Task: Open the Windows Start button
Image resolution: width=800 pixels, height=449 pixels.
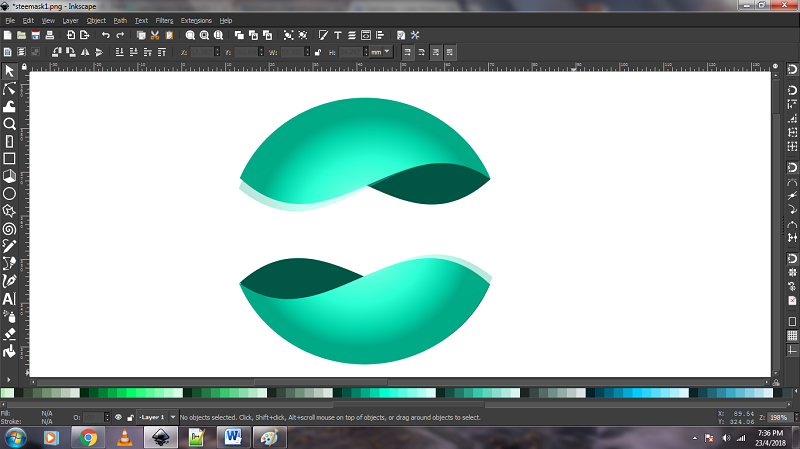Action: [15, 438]
